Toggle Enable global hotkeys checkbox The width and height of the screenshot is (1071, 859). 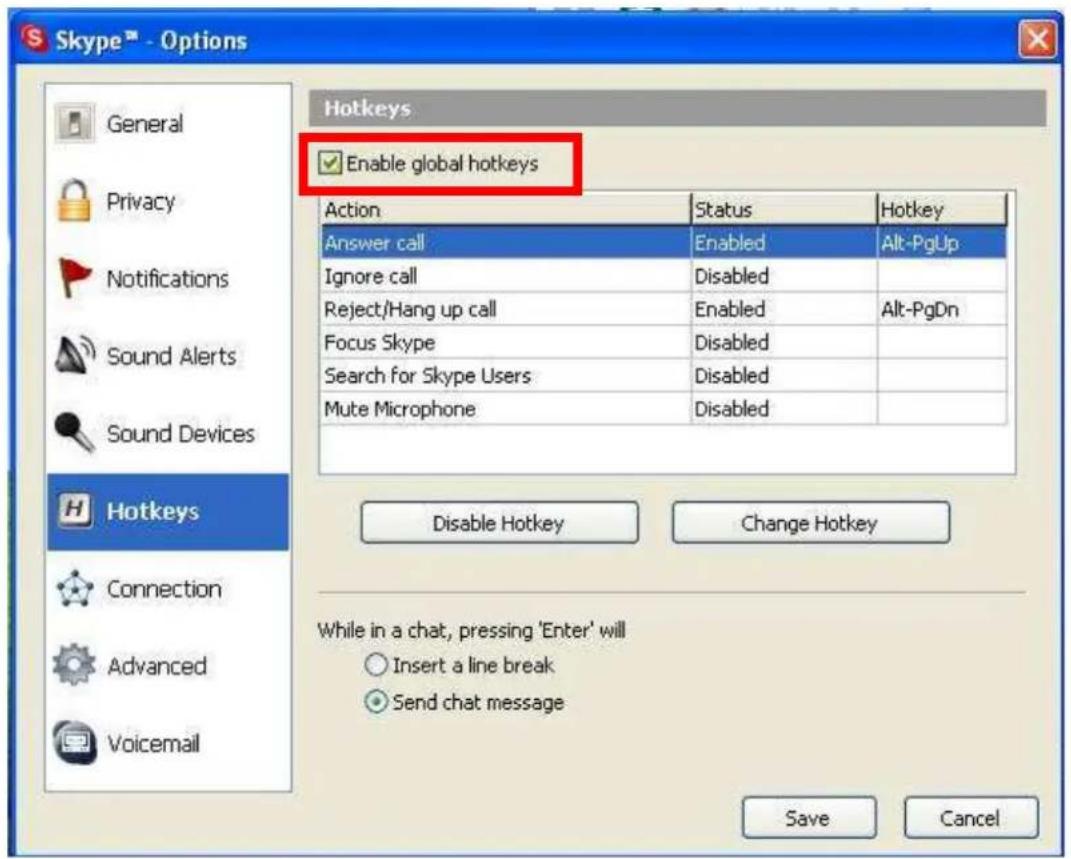330,163
